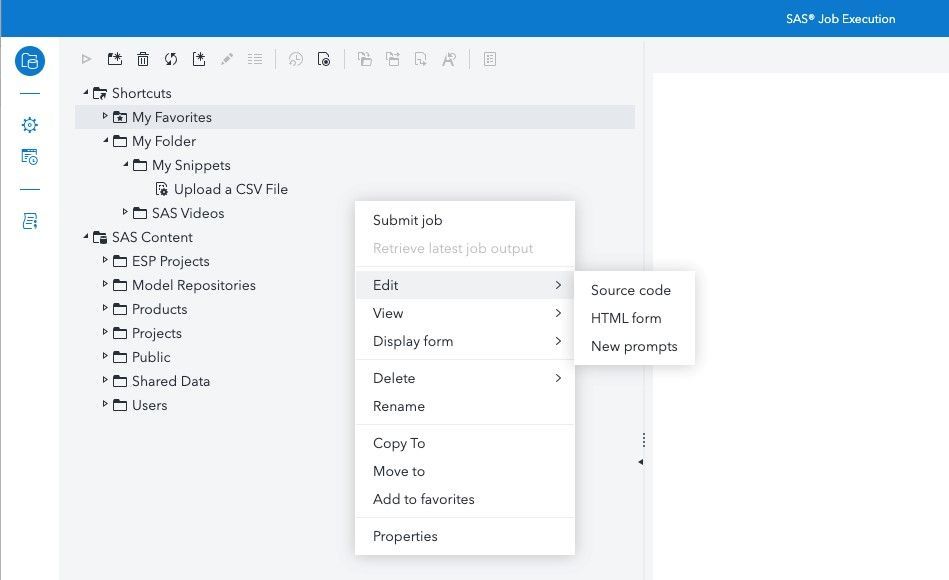Collapse the left pane with splitter arrow
Screen dimensions: 949x580
click(x=640, y=462)
